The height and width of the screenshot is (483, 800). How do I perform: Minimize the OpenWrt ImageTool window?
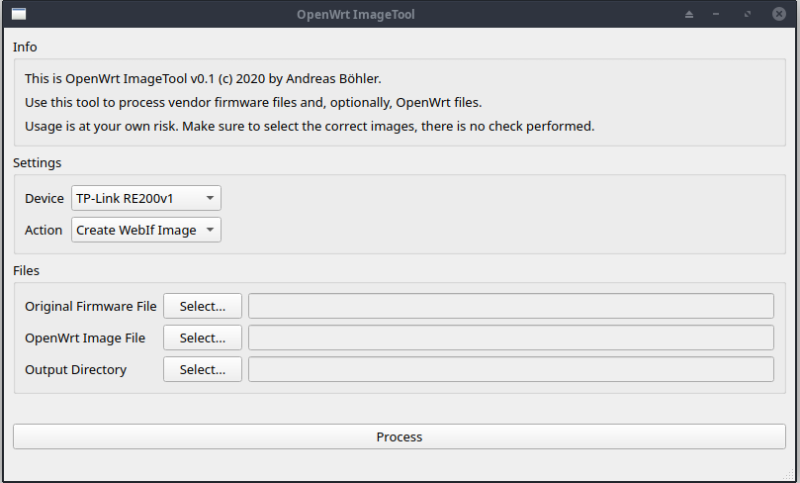717,15
